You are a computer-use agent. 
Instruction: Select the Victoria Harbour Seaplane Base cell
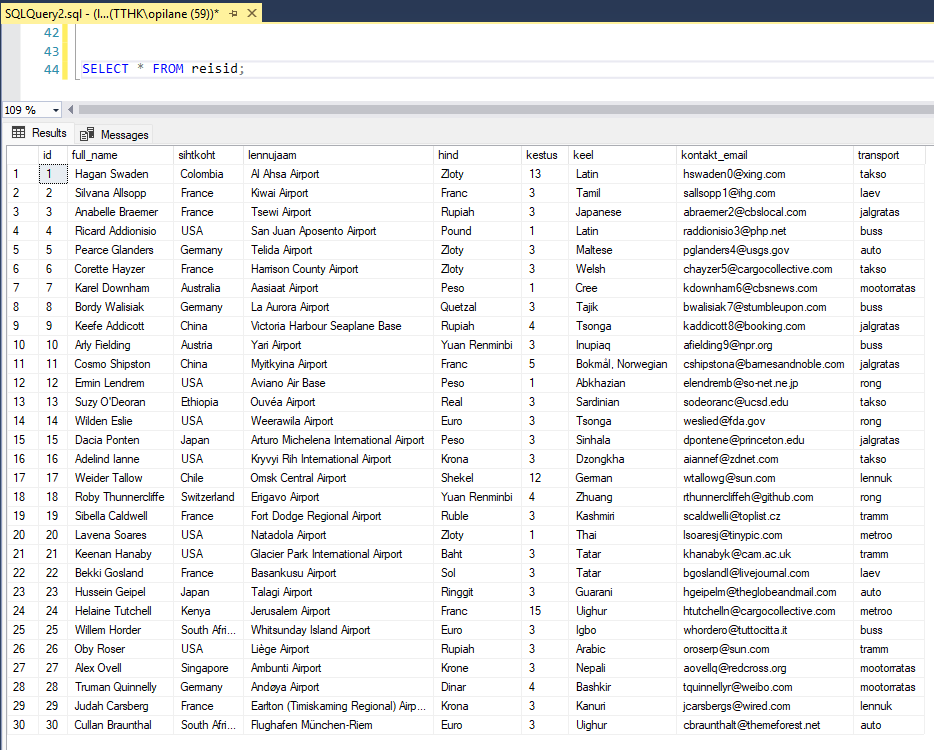click(326, 326)
